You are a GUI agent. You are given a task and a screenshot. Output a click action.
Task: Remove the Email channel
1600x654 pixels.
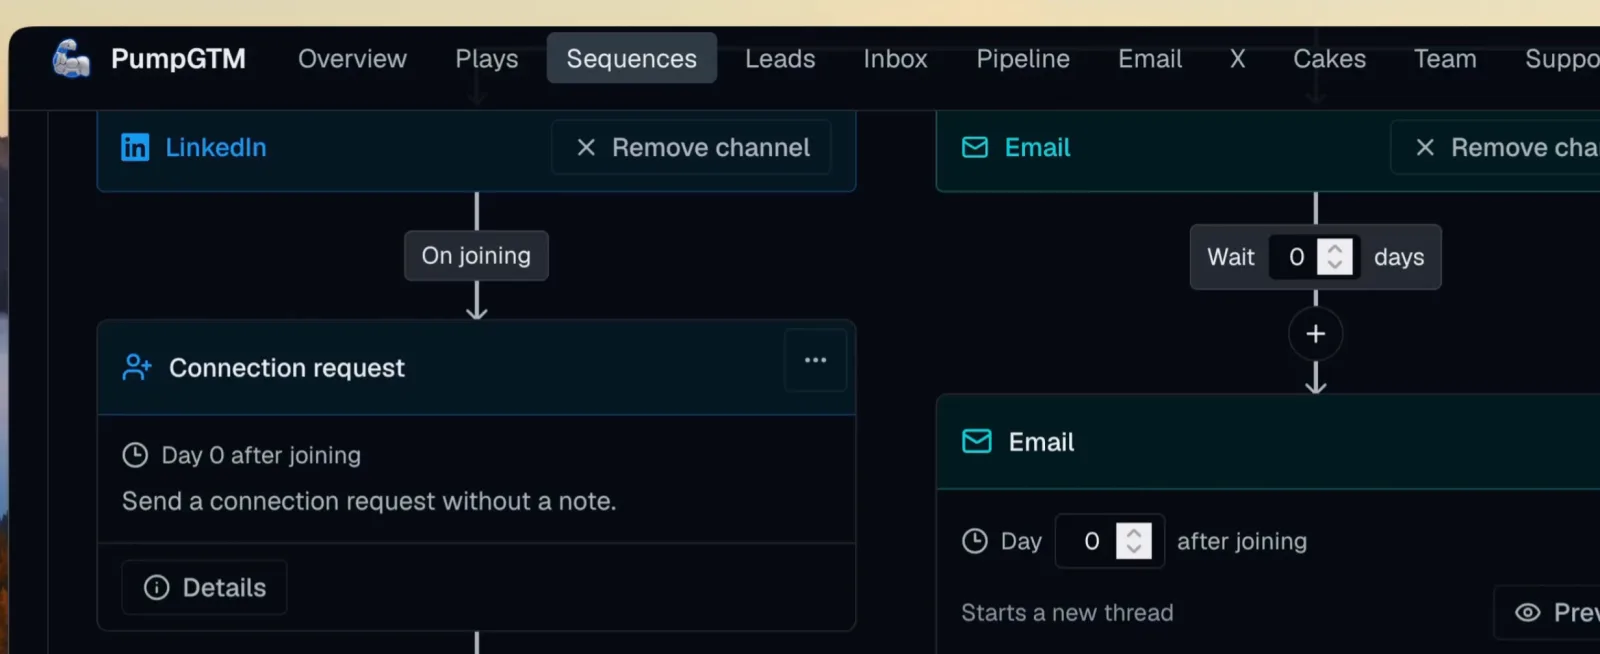(x=1496, y=148)
